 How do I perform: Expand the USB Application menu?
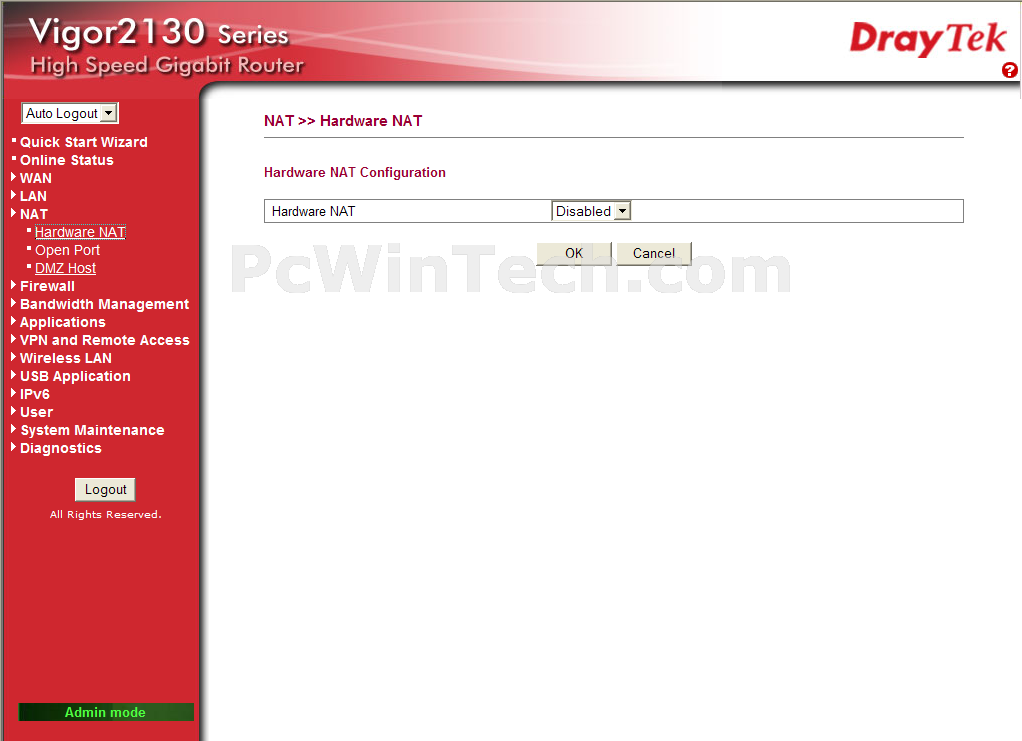[75, 377]
